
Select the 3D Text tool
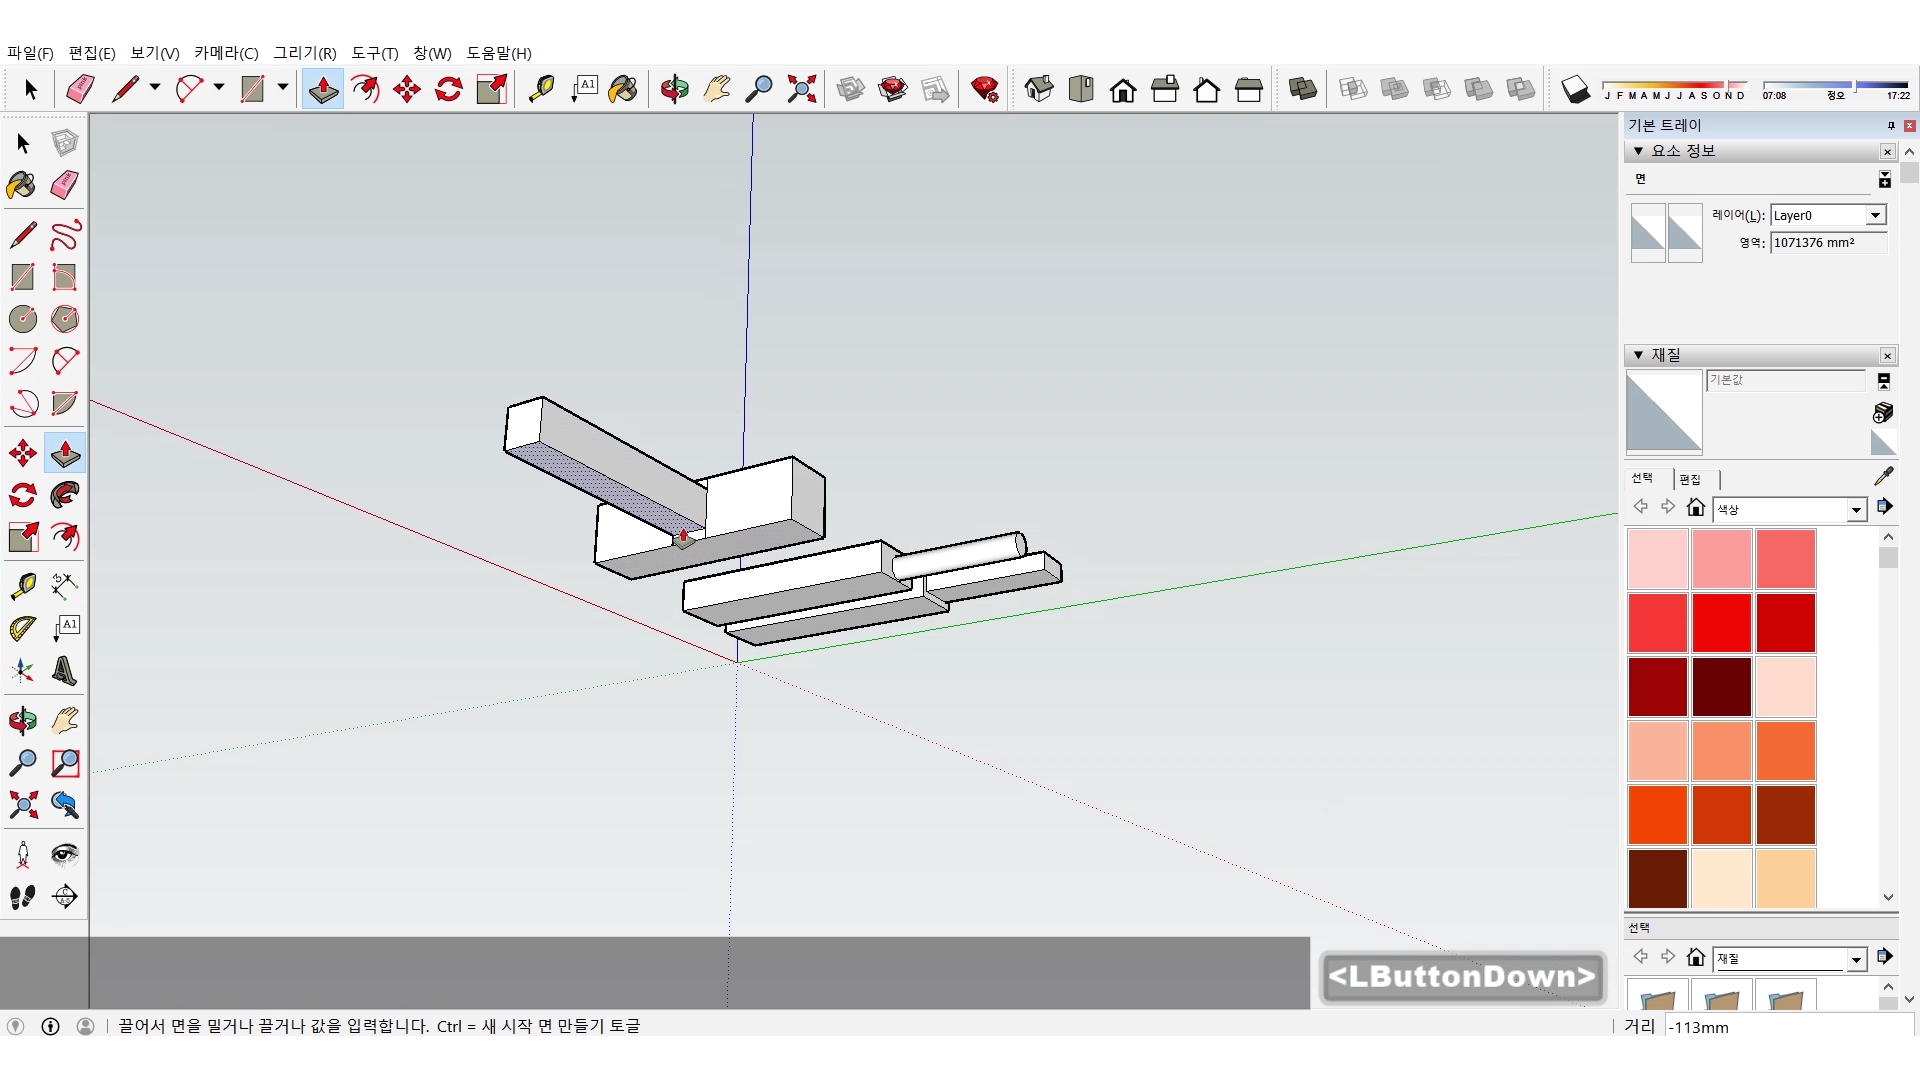tap(65, 671)
